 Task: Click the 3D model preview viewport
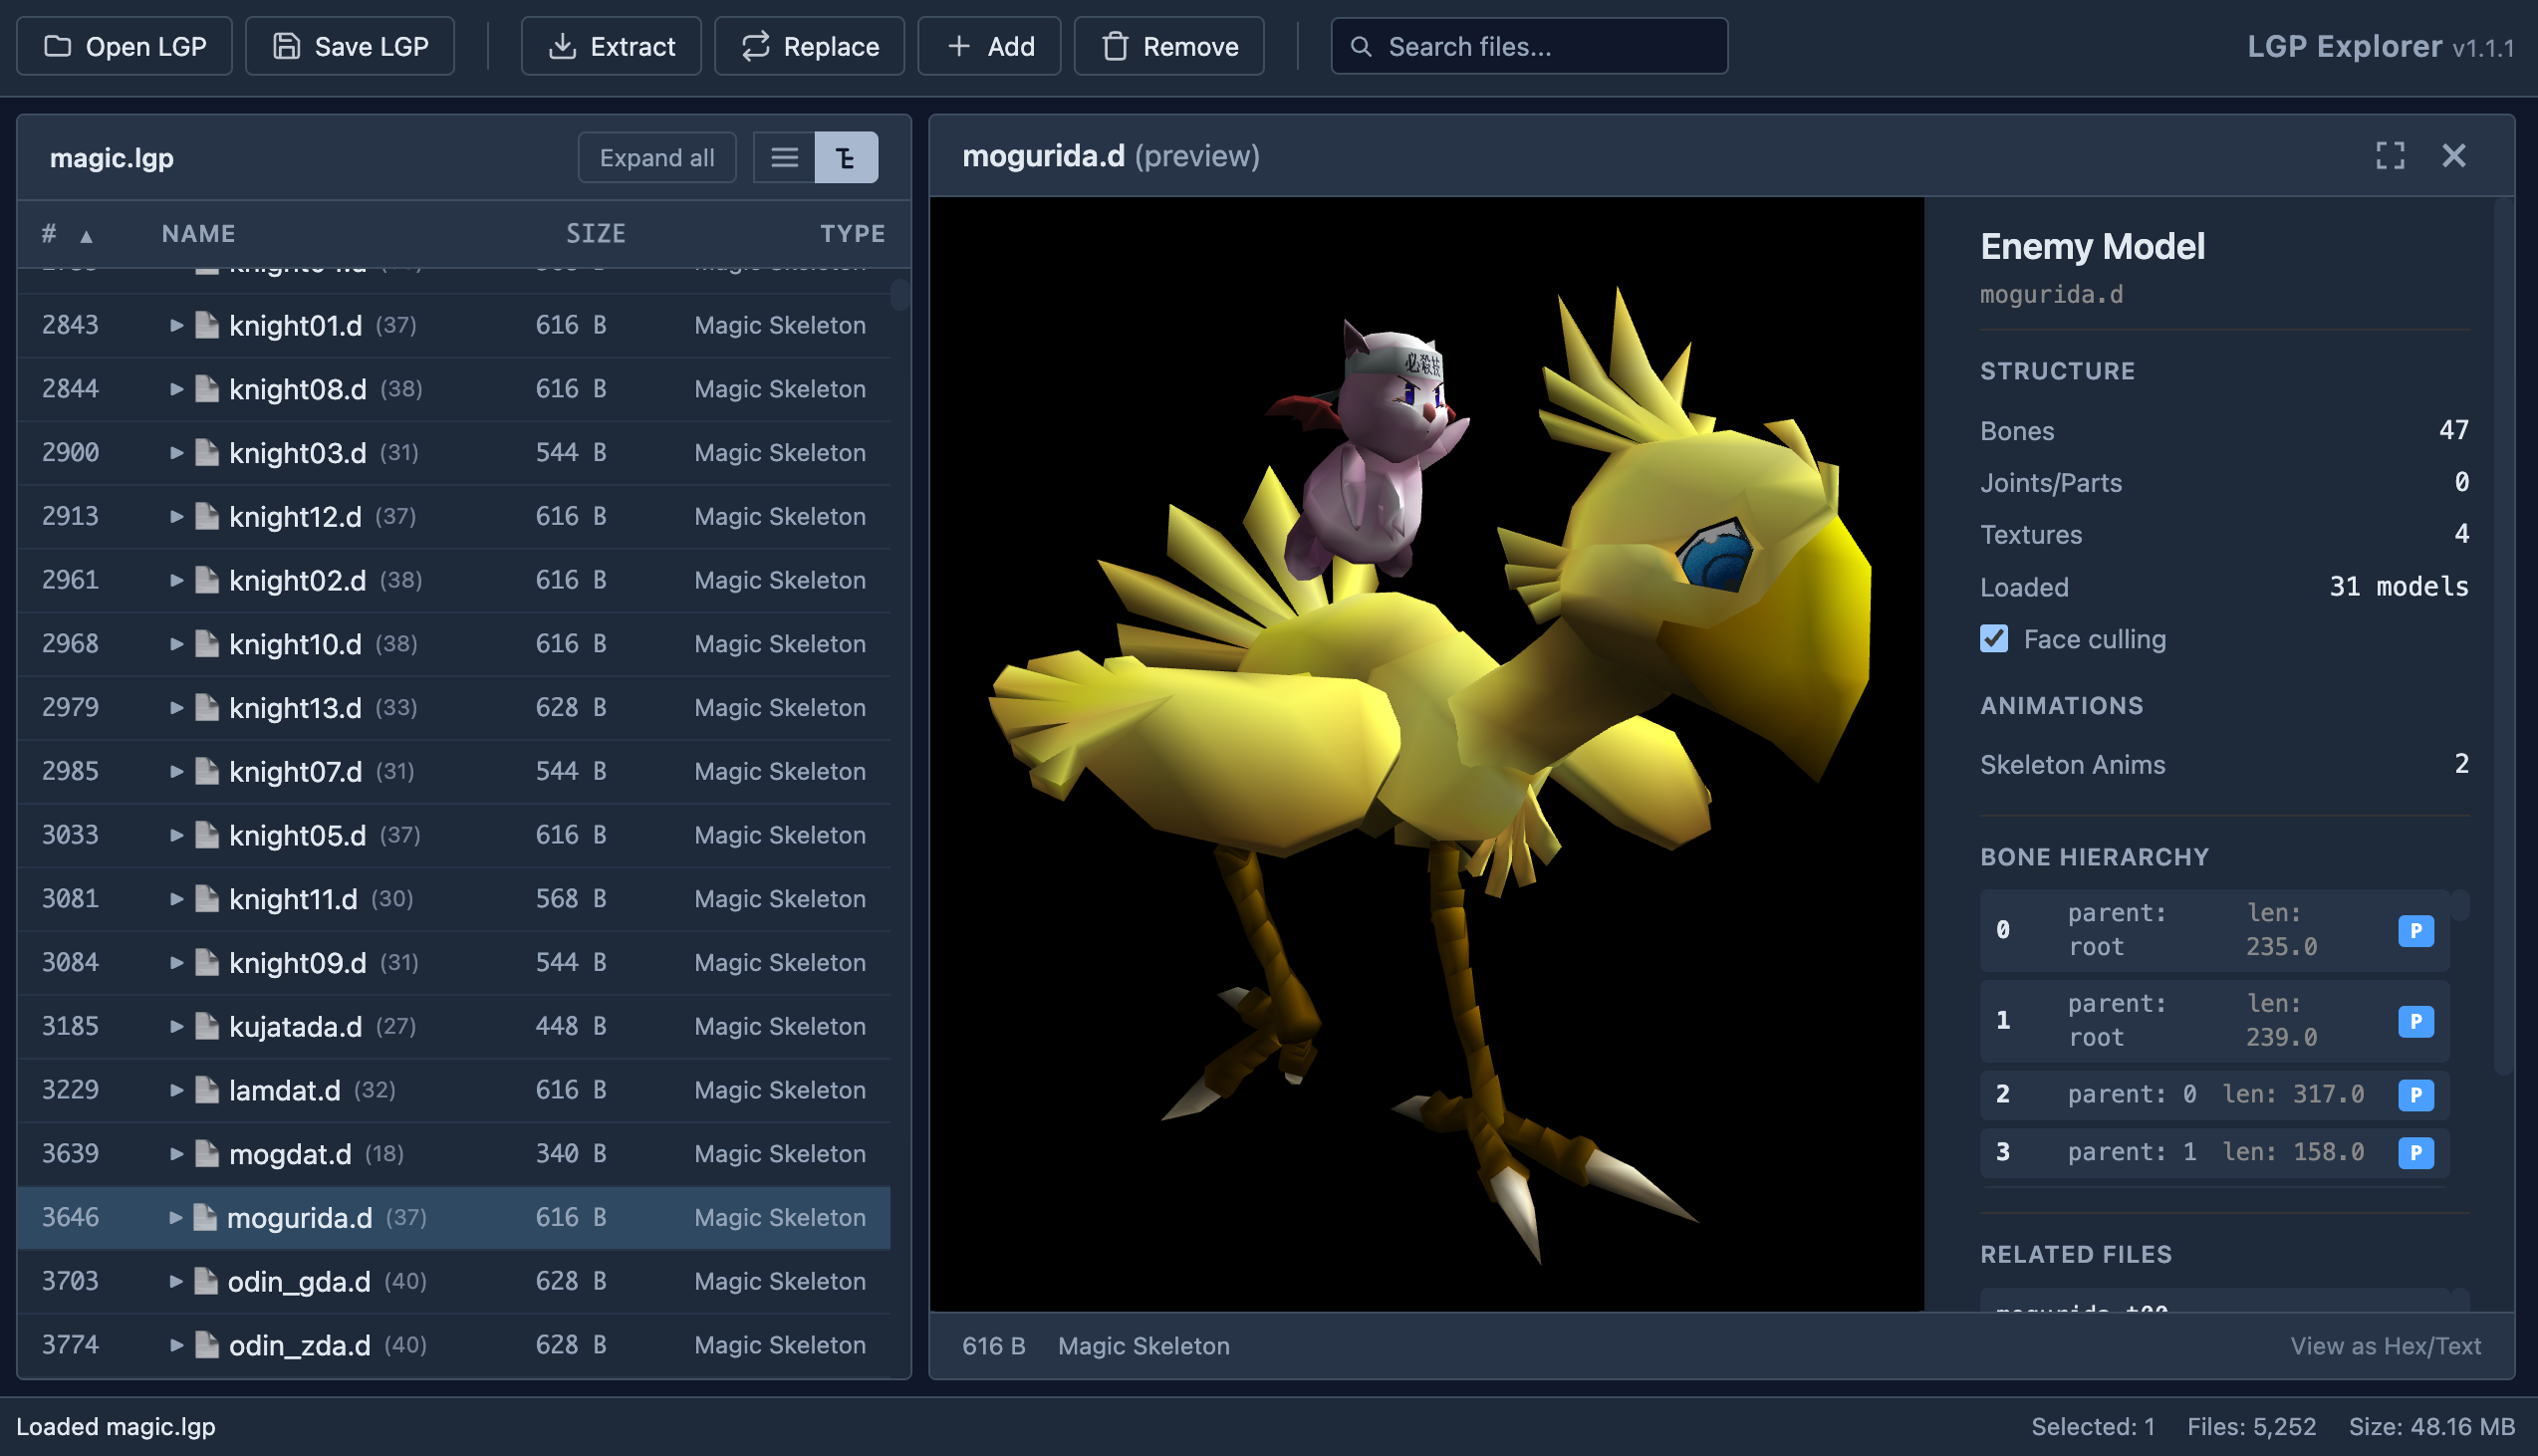tap(1427, 754)
